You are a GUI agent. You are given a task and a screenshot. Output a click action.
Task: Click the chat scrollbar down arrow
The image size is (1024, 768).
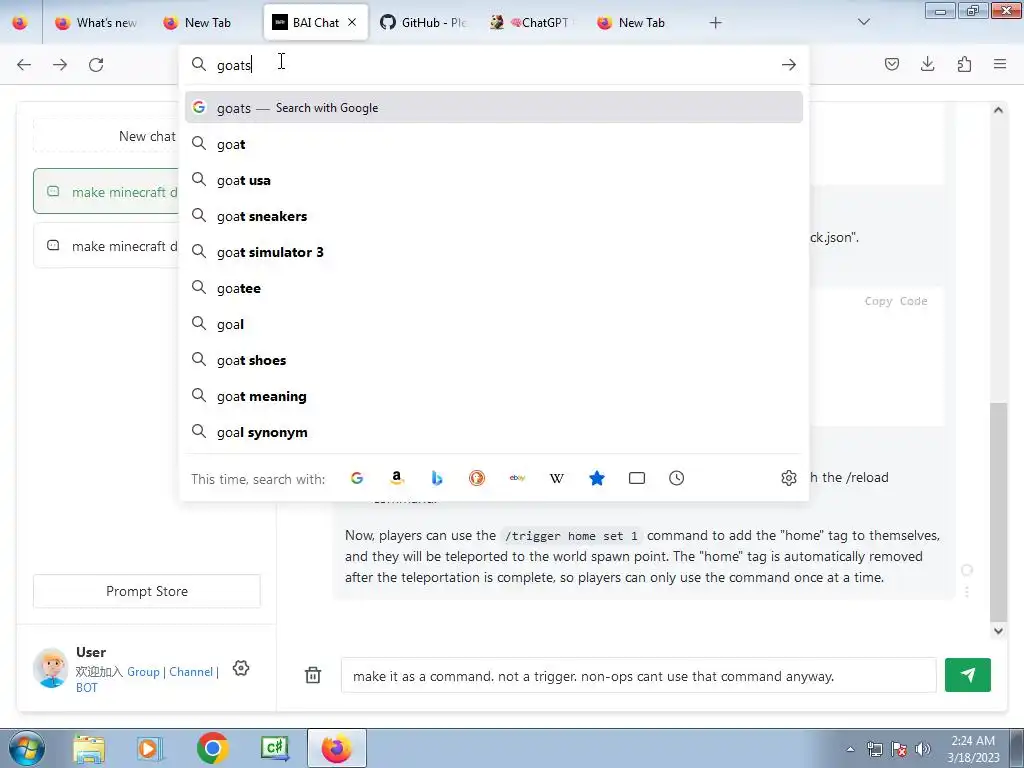(x=998, y=631)
